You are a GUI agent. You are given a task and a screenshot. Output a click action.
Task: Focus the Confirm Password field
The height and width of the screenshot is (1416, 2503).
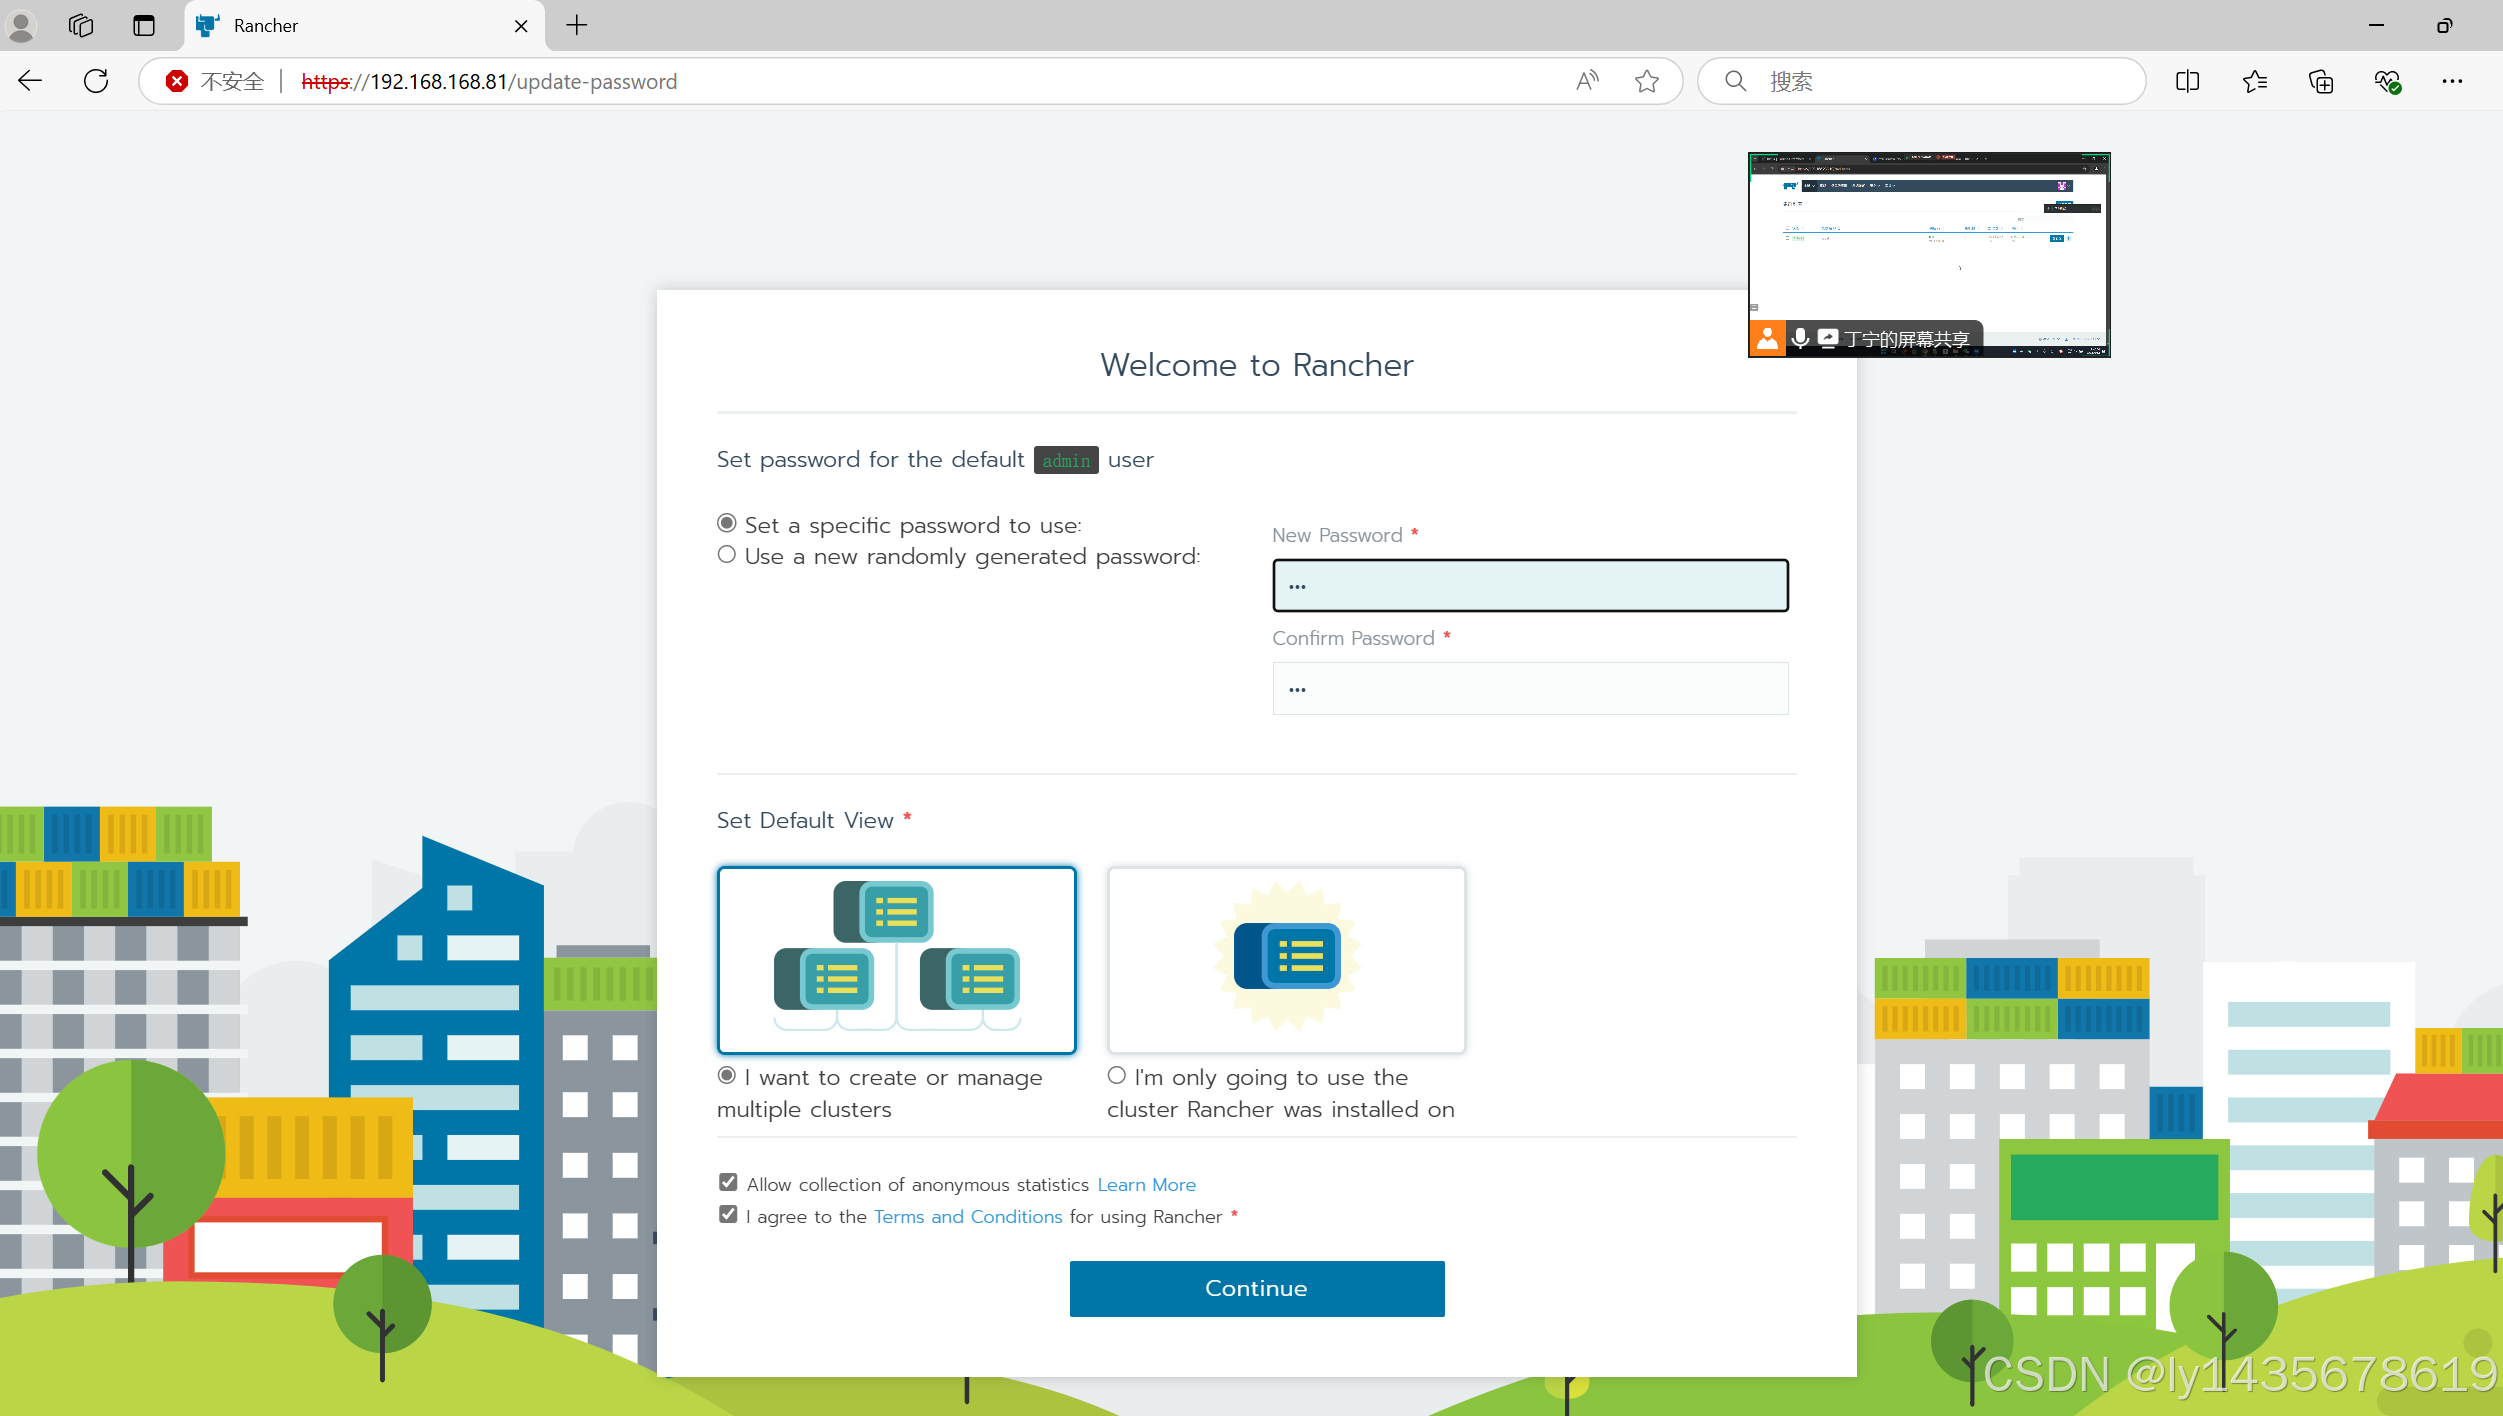point(1530,688)
